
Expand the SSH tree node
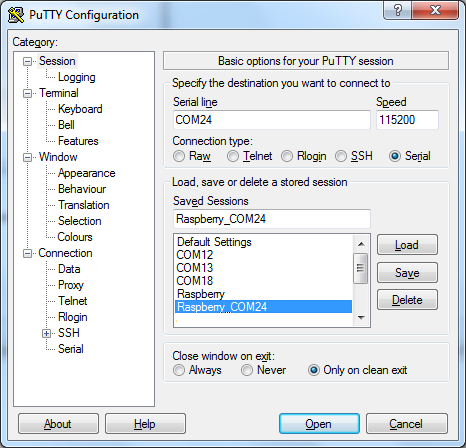pos(46,333)
